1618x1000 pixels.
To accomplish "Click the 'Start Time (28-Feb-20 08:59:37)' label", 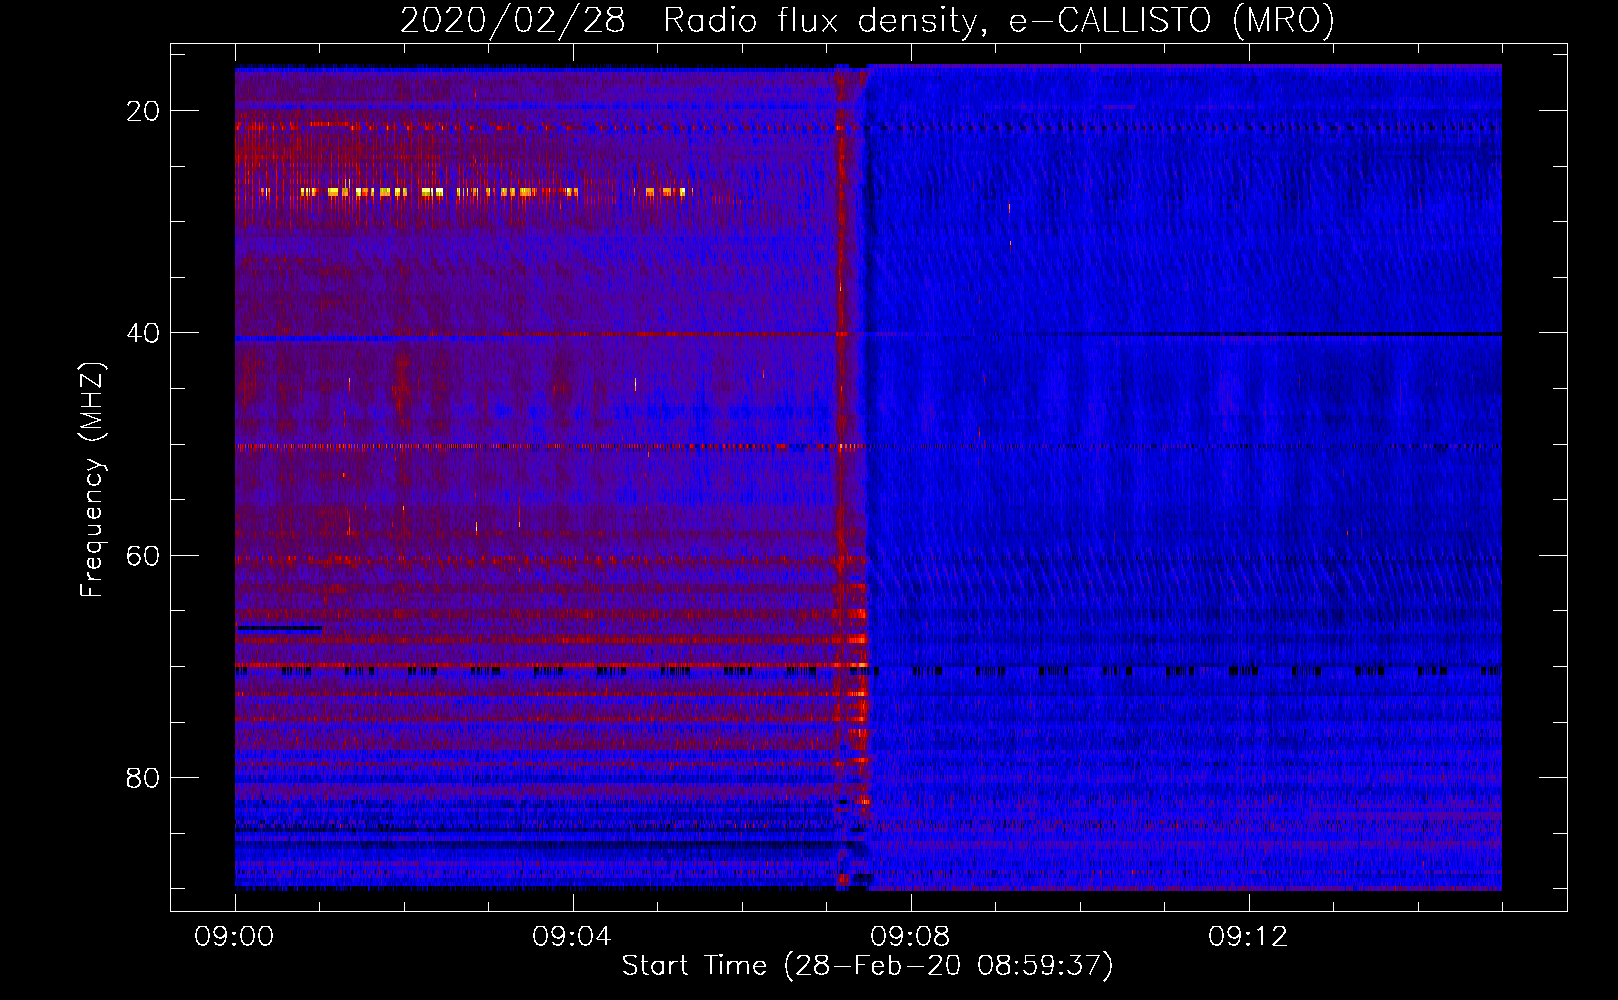I will click(867, 966).
